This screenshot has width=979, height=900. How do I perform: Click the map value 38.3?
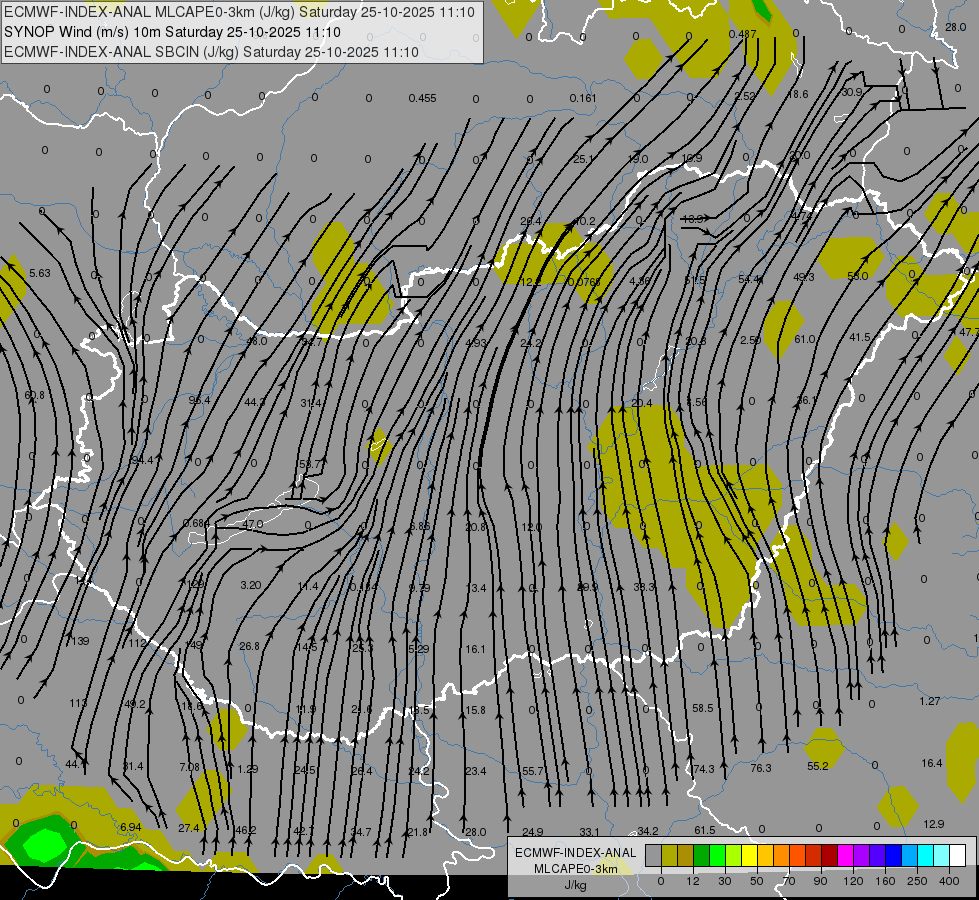coord(644,587)
